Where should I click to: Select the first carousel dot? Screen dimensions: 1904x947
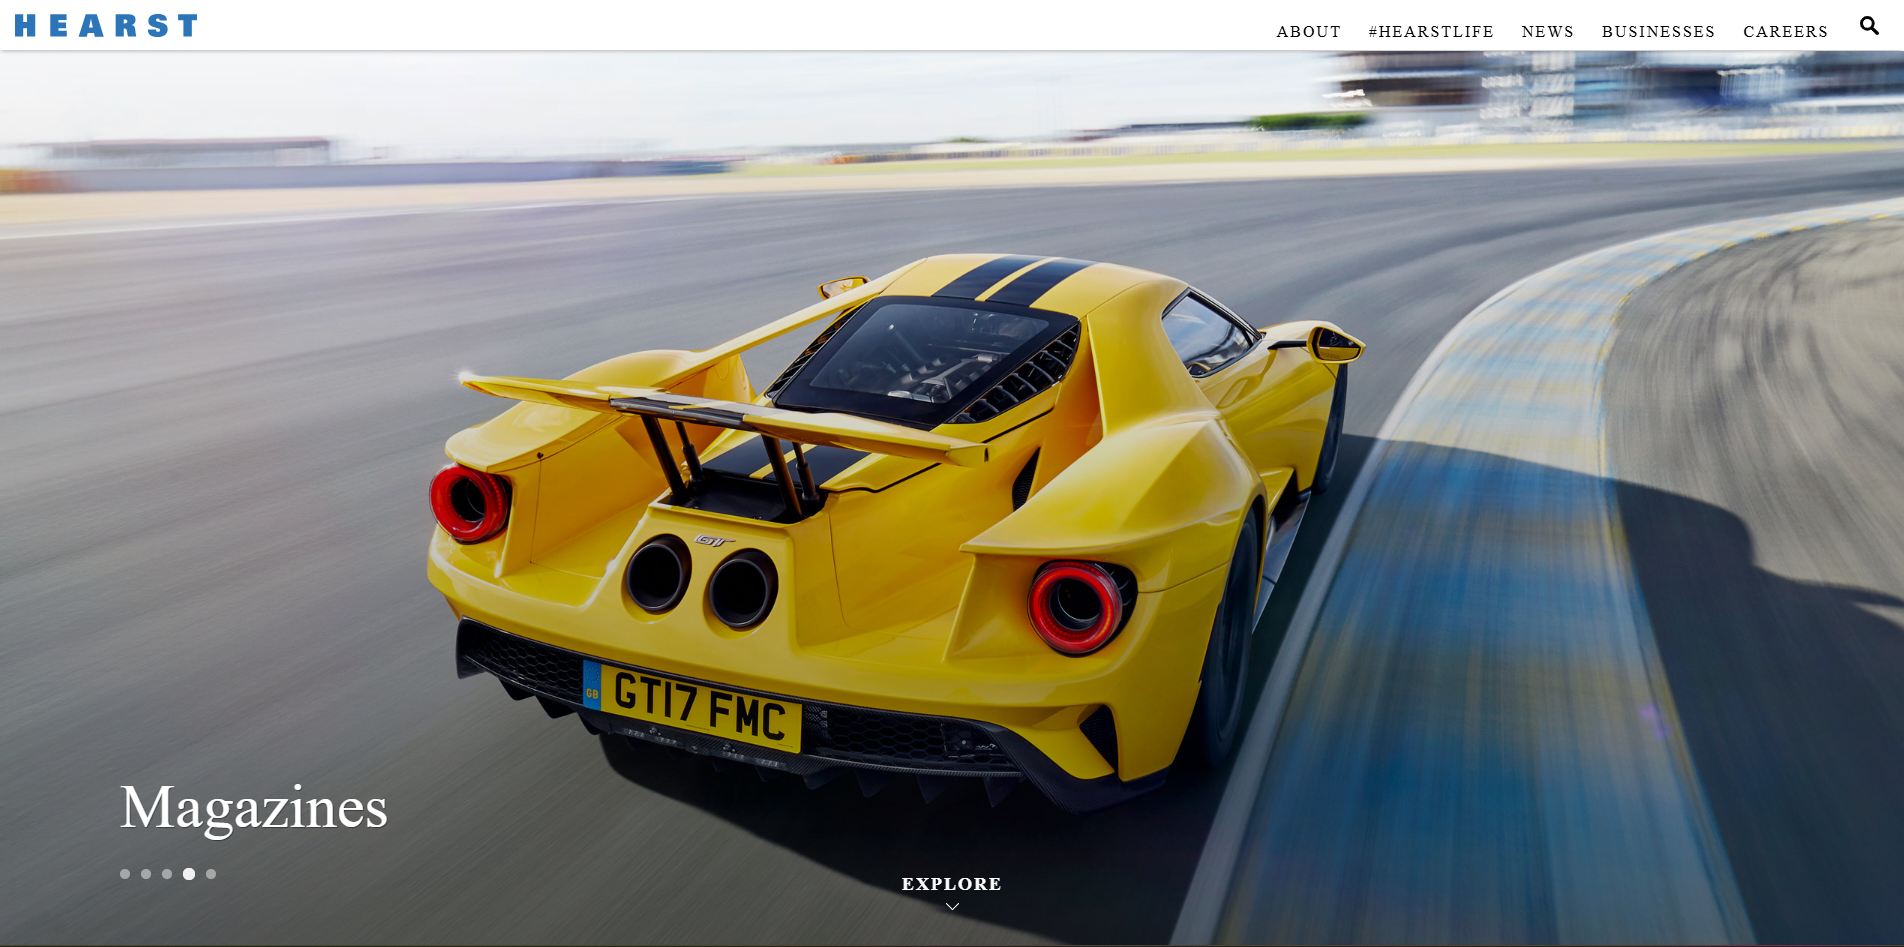[x=125, y=874]
